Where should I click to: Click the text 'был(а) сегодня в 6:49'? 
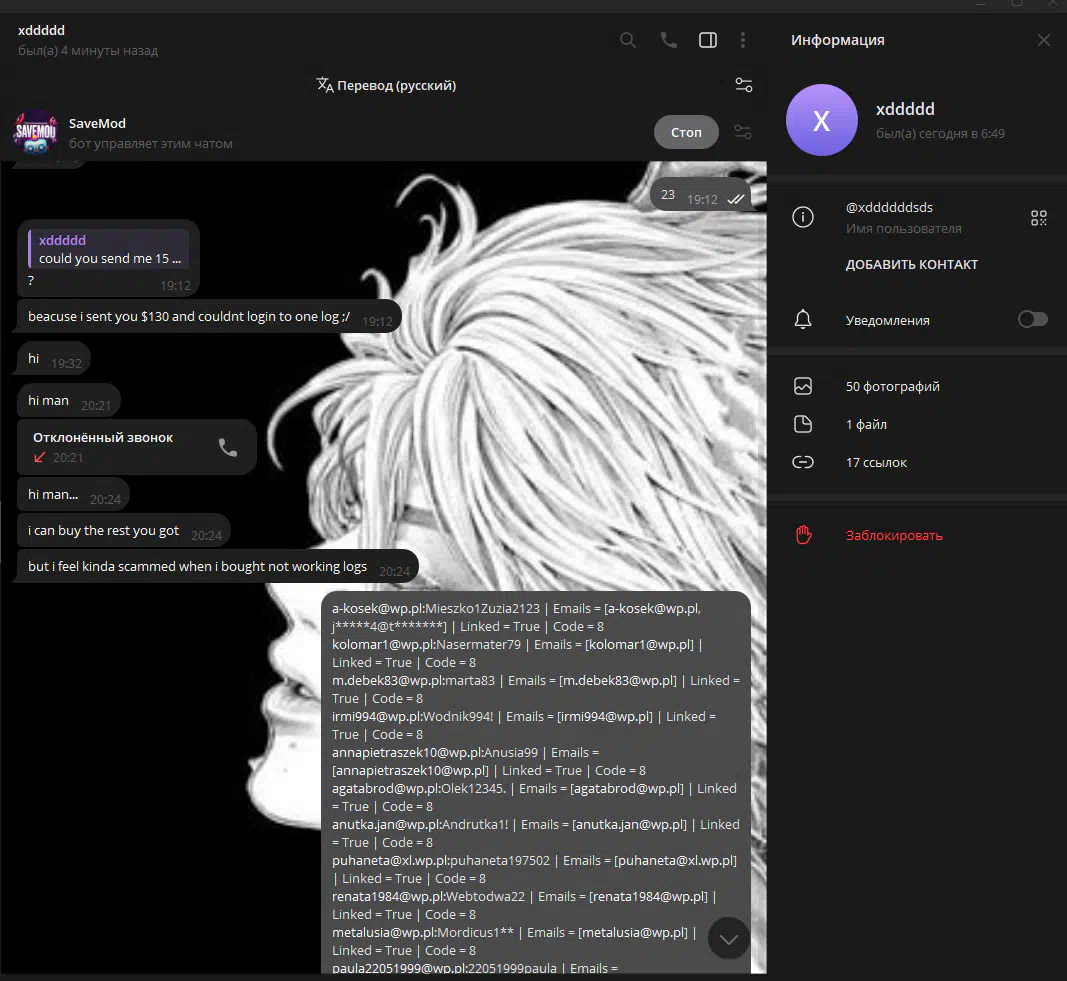[940, 134]
